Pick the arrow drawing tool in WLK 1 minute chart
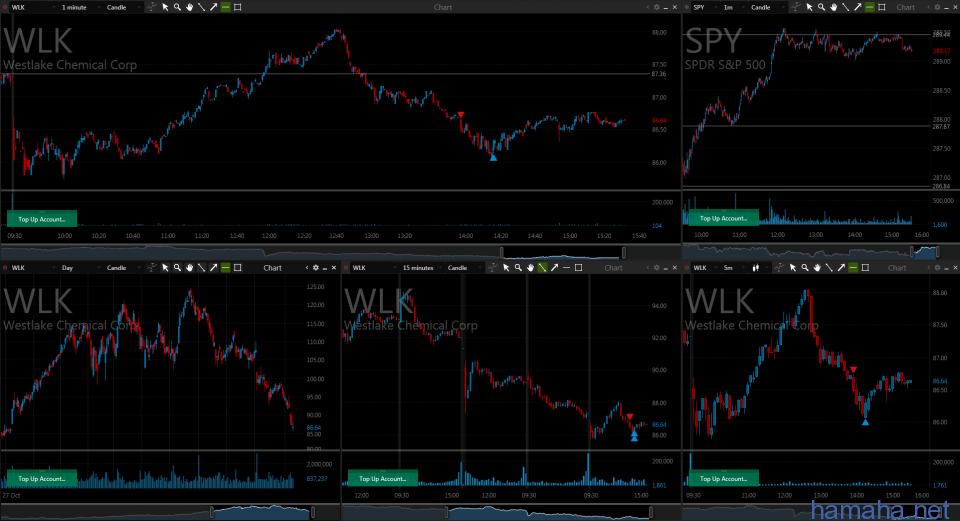The width and height of the screenshot is (960, 521). click(x=214, y=7)
